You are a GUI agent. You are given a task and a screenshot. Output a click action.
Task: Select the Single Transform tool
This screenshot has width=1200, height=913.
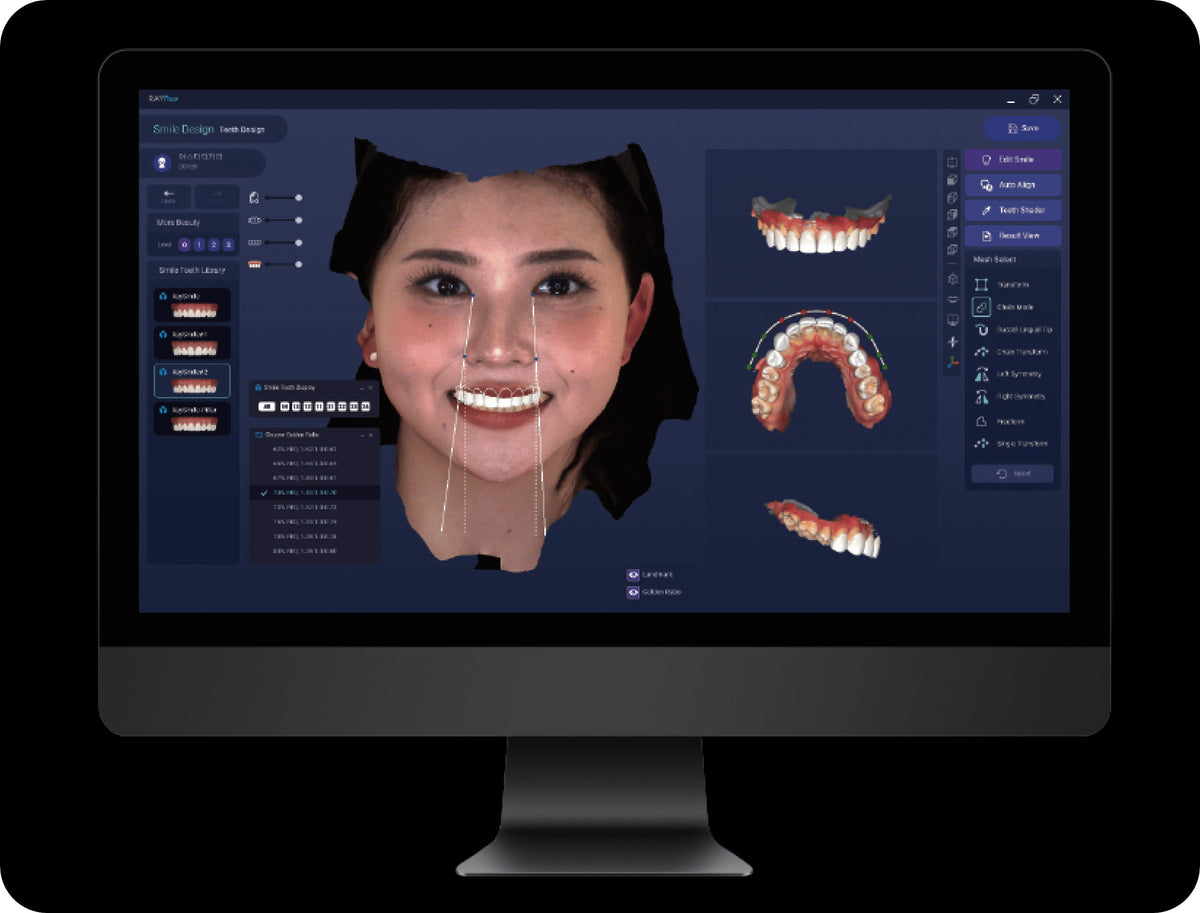(1010, 443)
